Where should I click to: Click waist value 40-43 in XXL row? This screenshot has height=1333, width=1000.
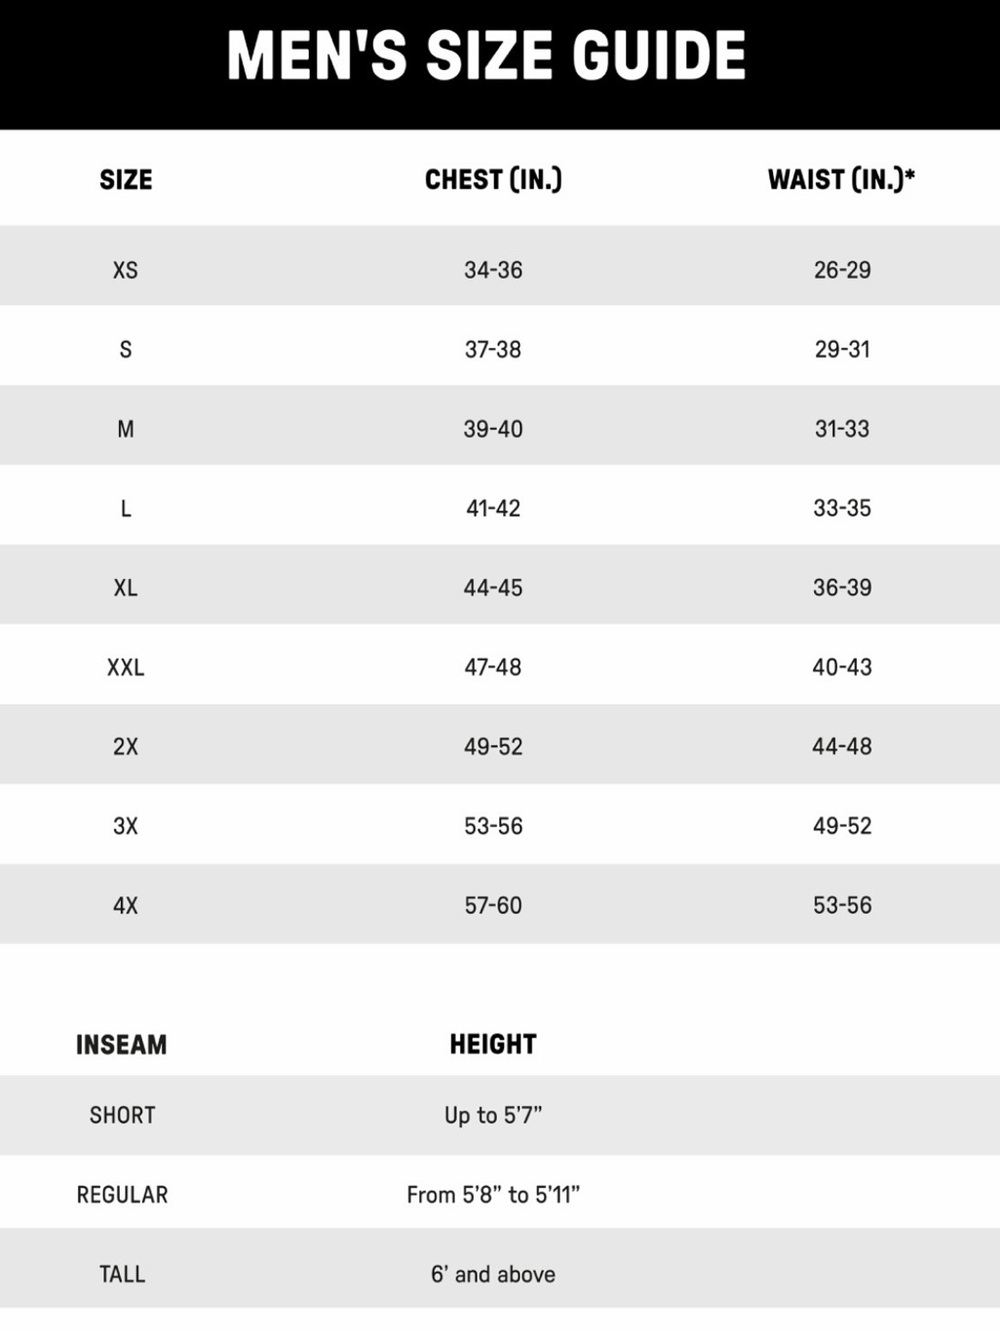pyautogui.click(x=842, y=667)
